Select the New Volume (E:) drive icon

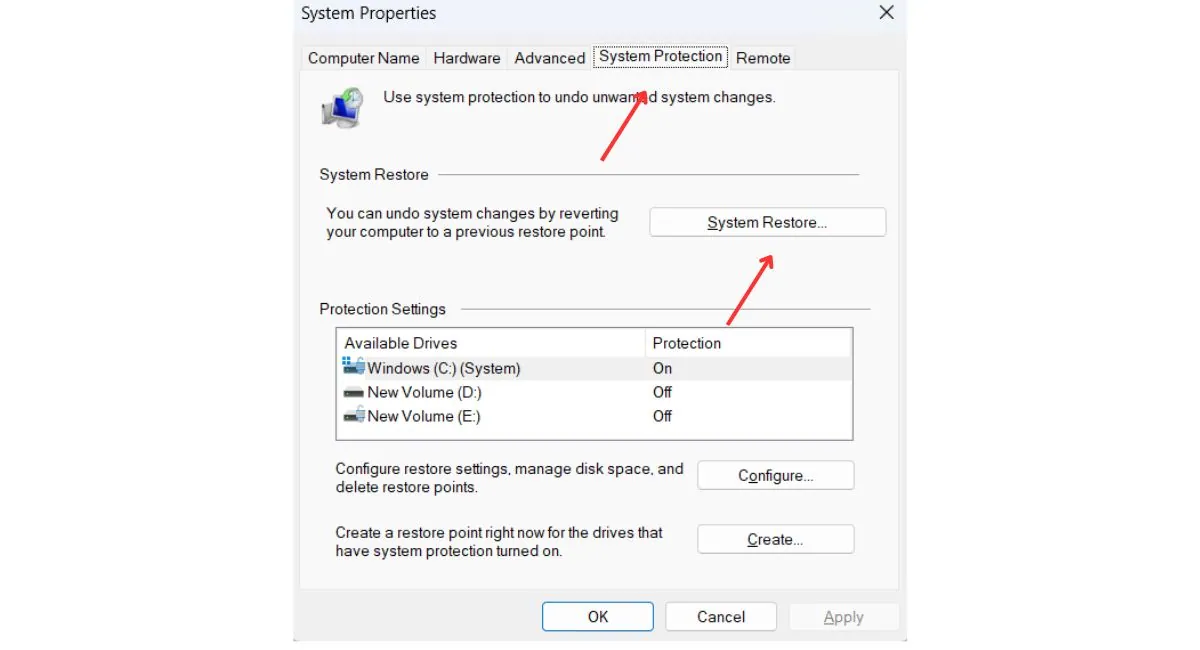tap(354, 416)
